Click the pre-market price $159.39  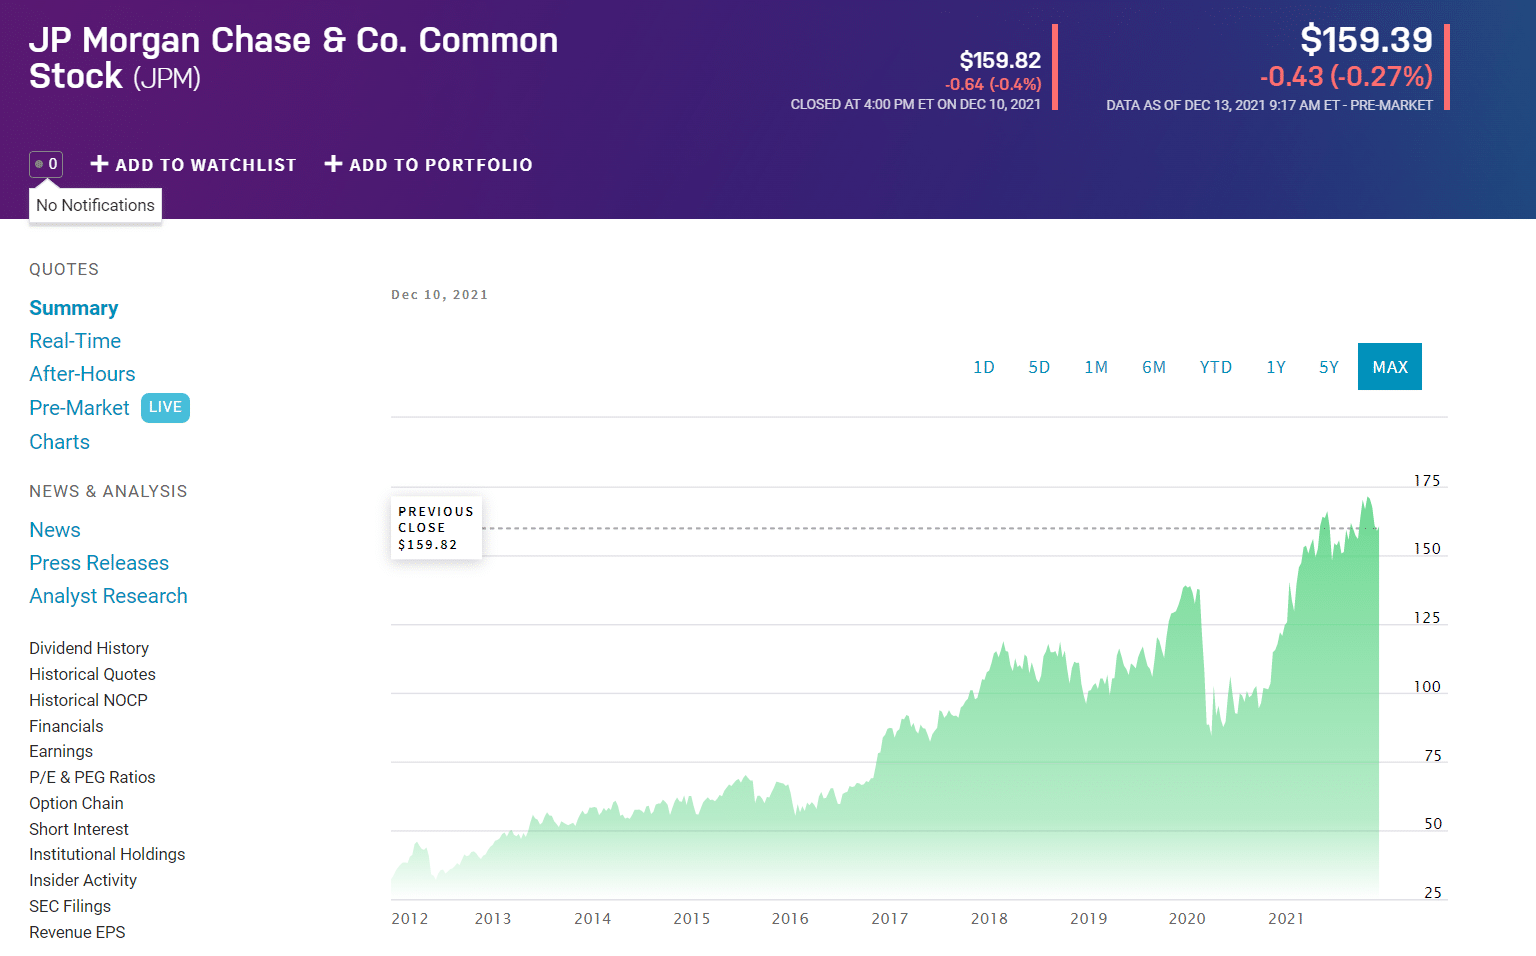1366,40
